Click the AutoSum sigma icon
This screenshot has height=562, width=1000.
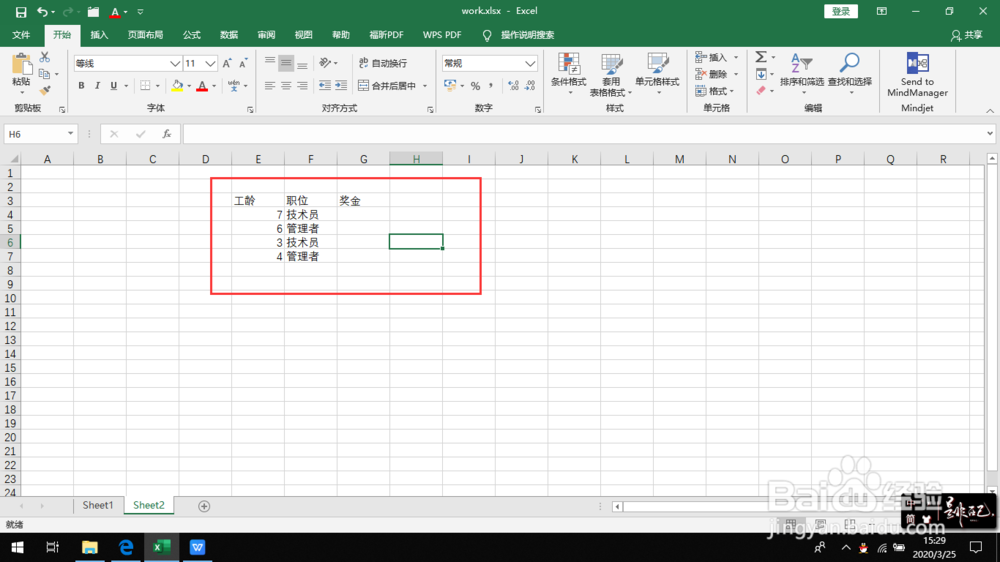[761, 57]
